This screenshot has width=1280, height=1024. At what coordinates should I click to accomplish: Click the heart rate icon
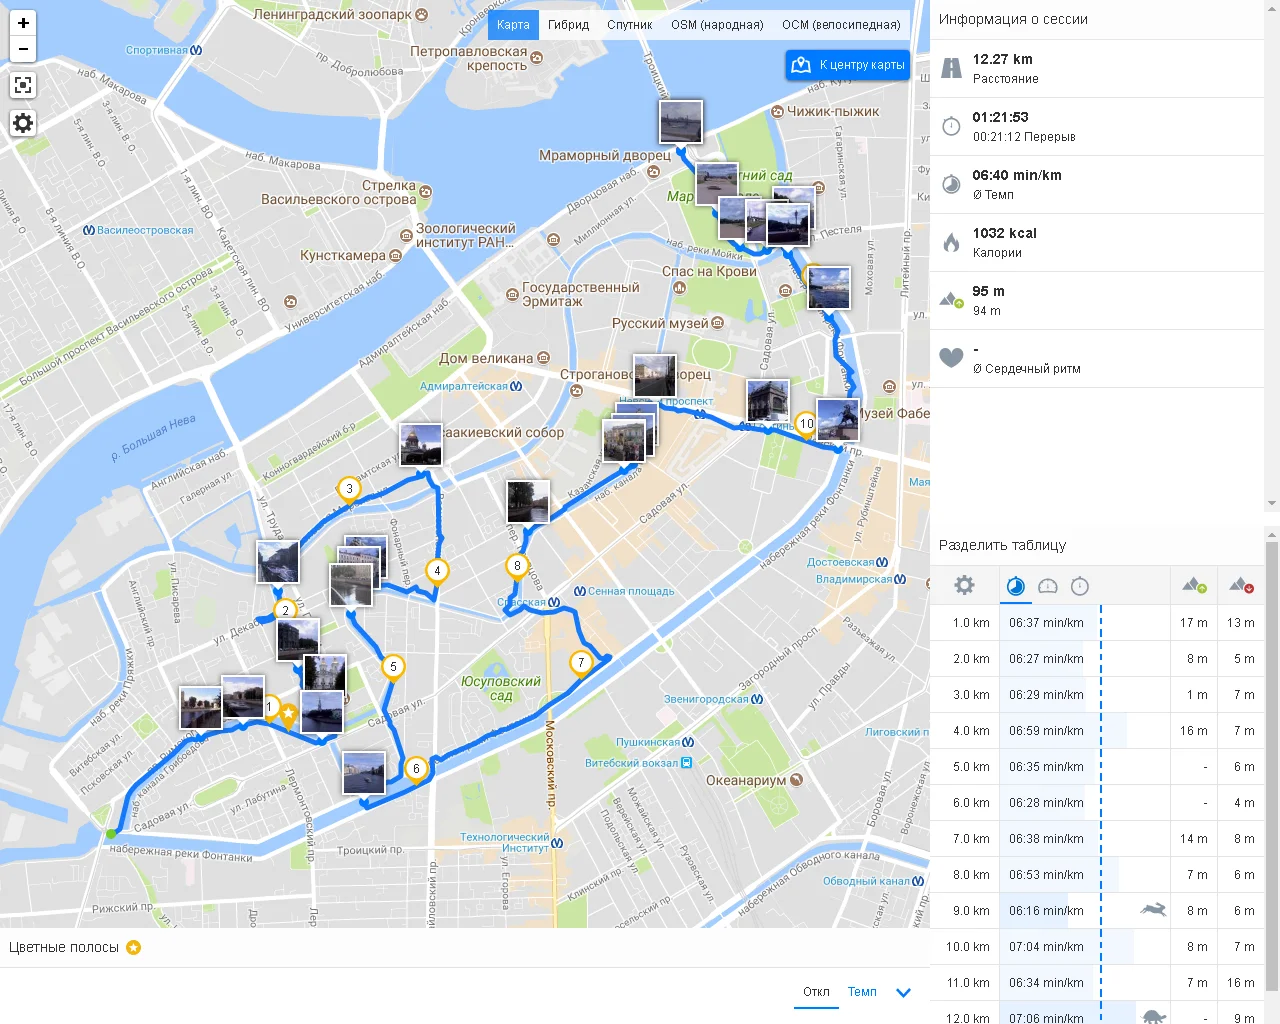(951, 358)
